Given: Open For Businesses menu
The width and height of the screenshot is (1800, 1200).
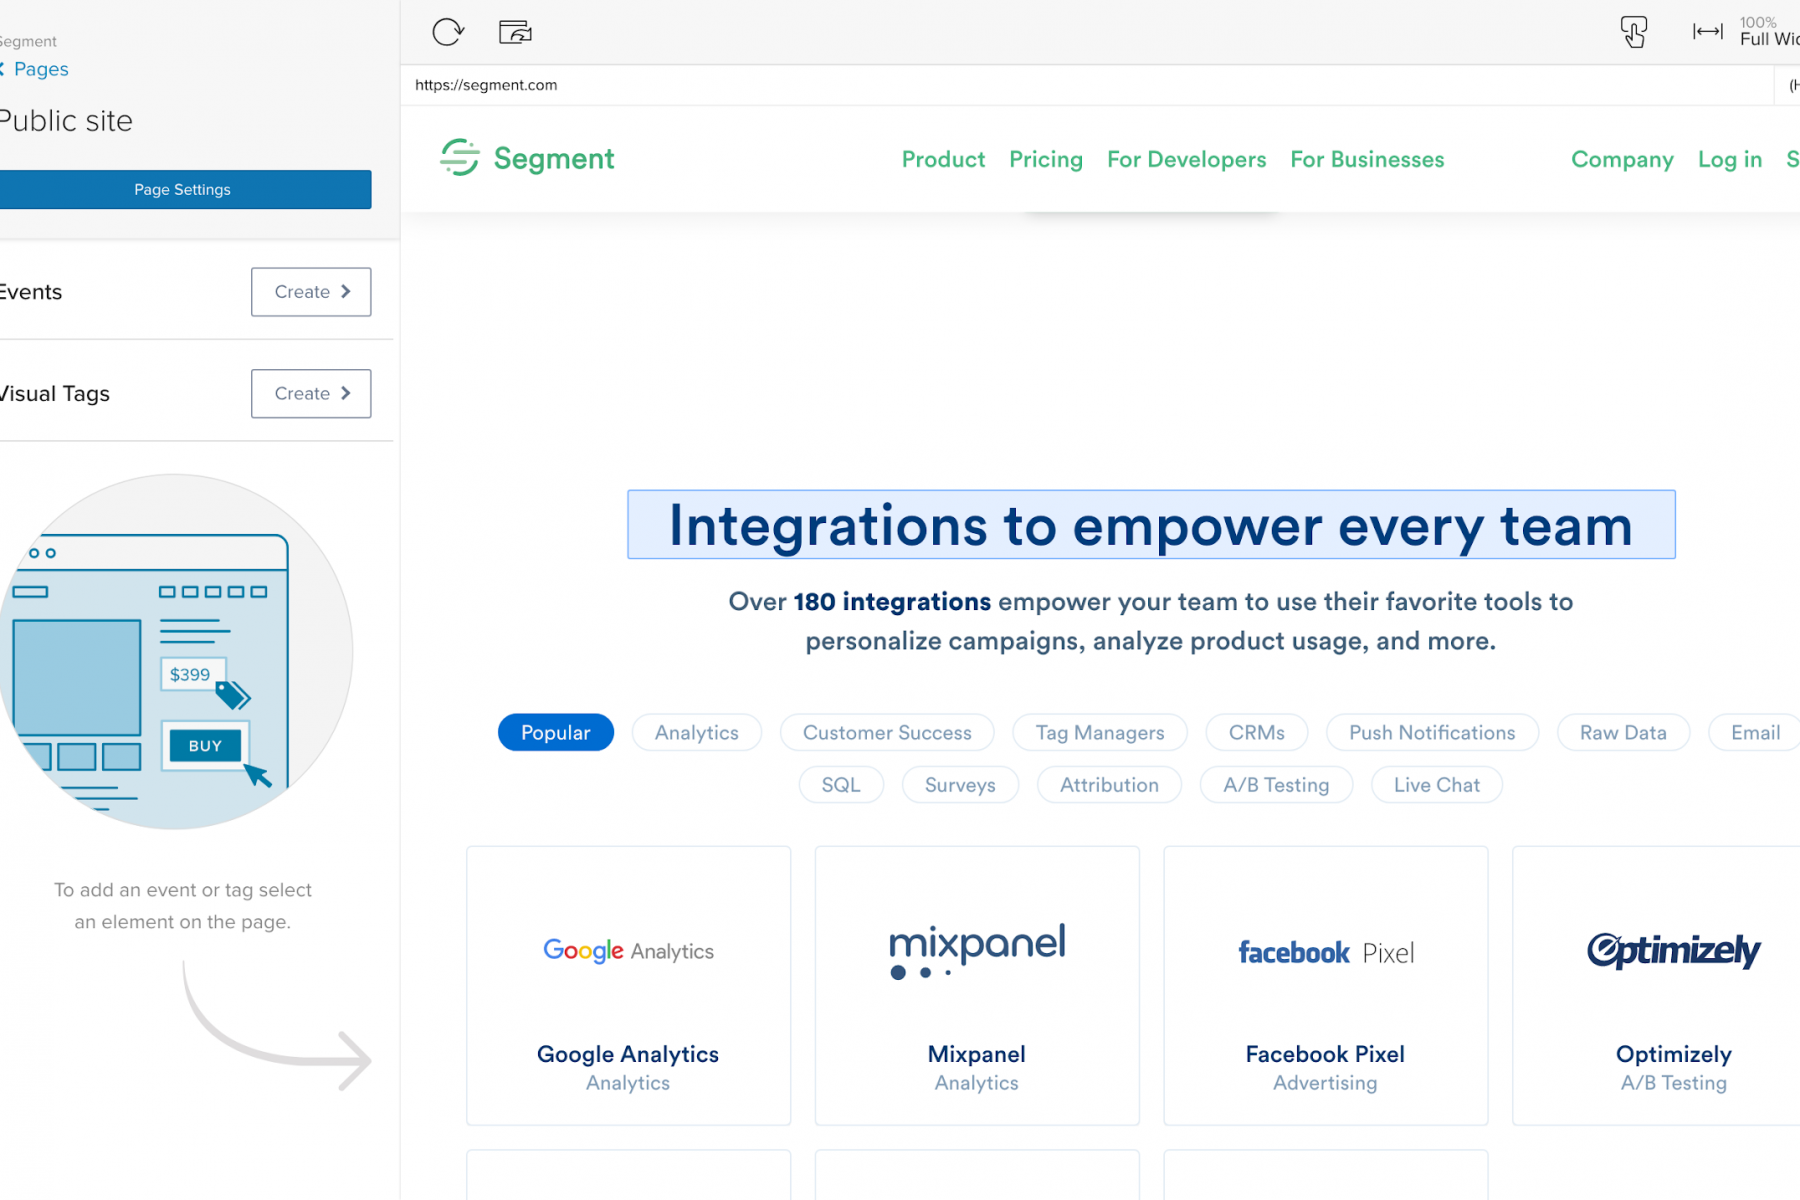Looking at the screenshot, I should point(1367,160).
